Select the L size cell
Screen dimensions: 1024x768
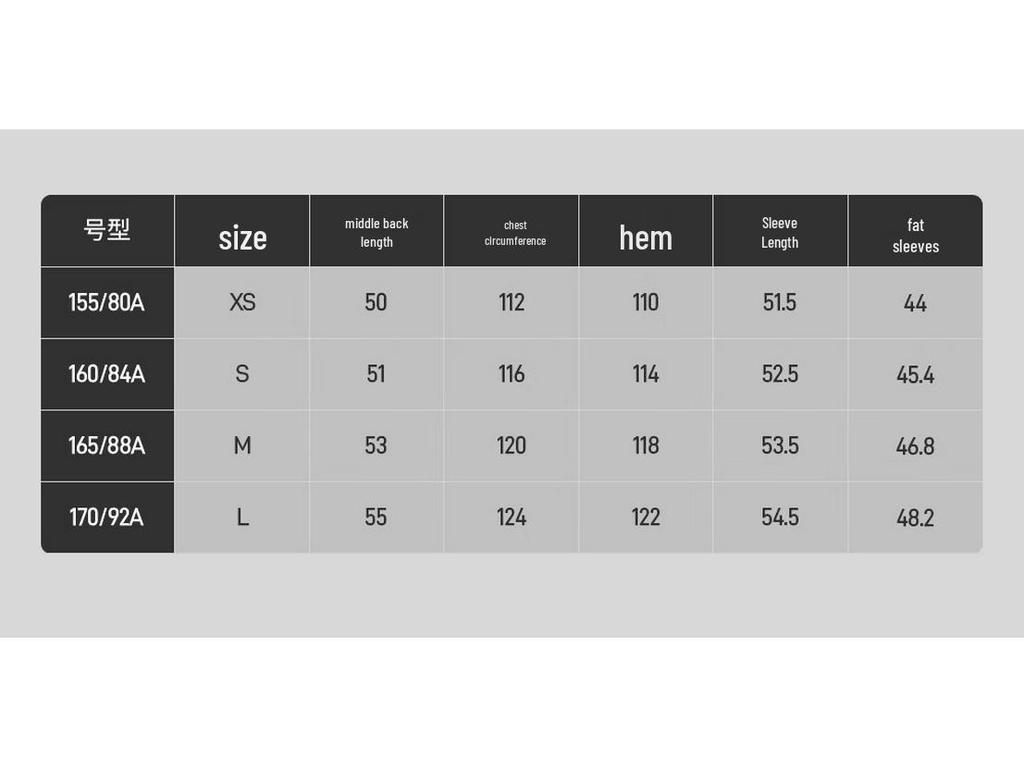point(242,517)
